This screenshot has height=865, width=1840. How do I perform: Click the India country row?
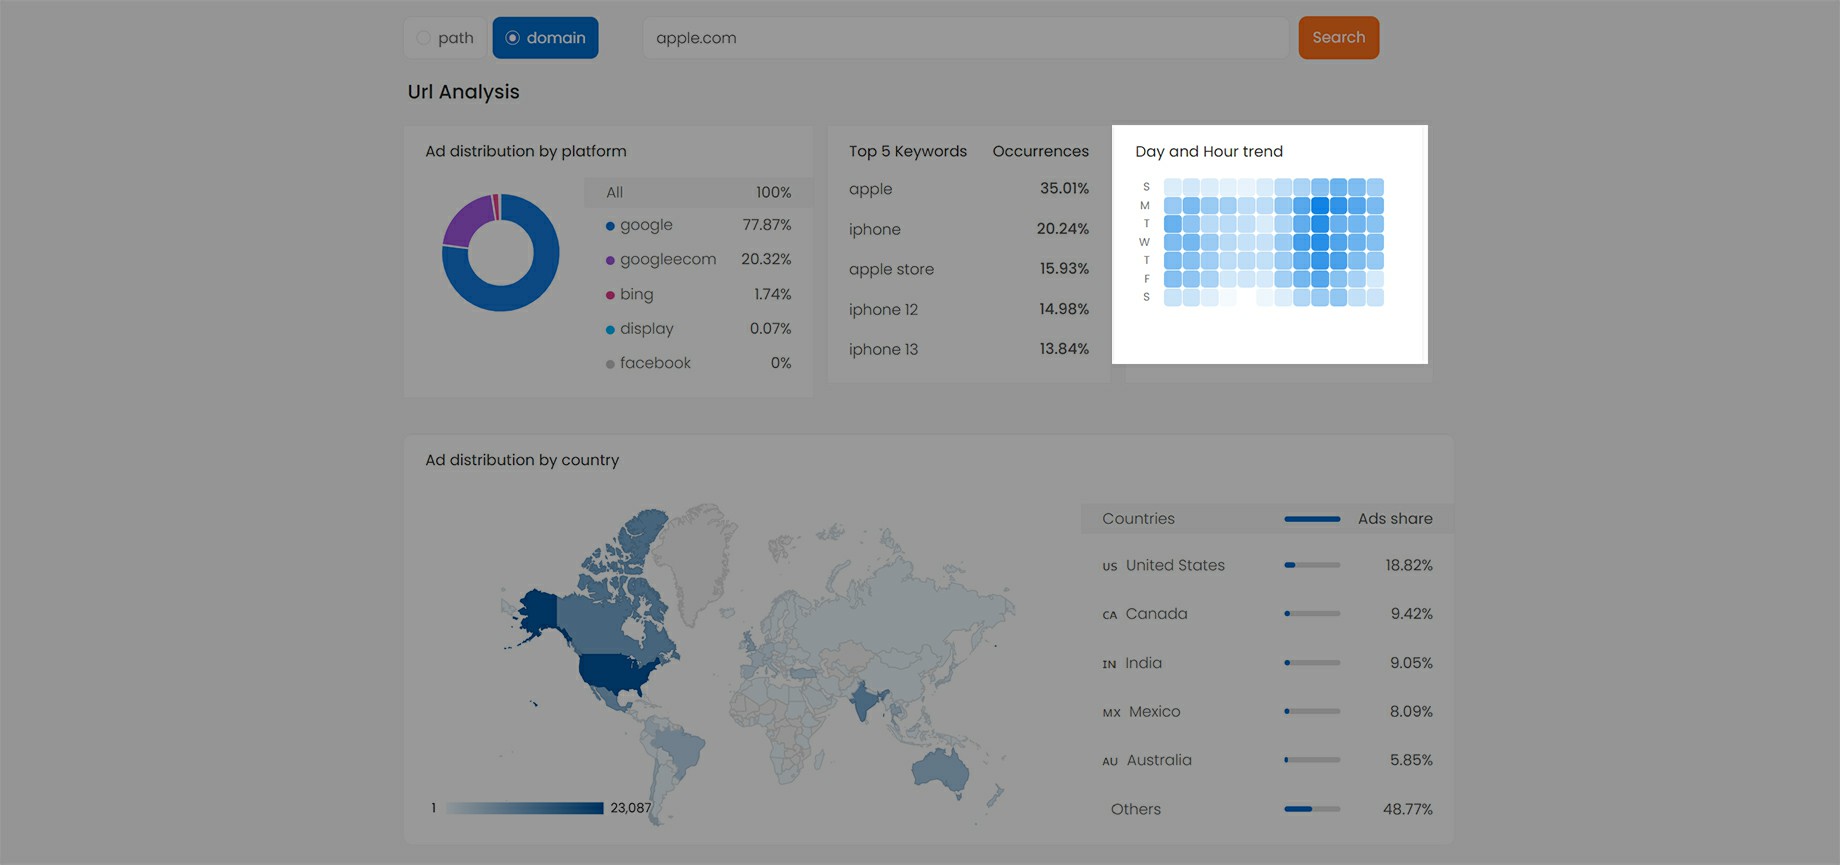1267,663
